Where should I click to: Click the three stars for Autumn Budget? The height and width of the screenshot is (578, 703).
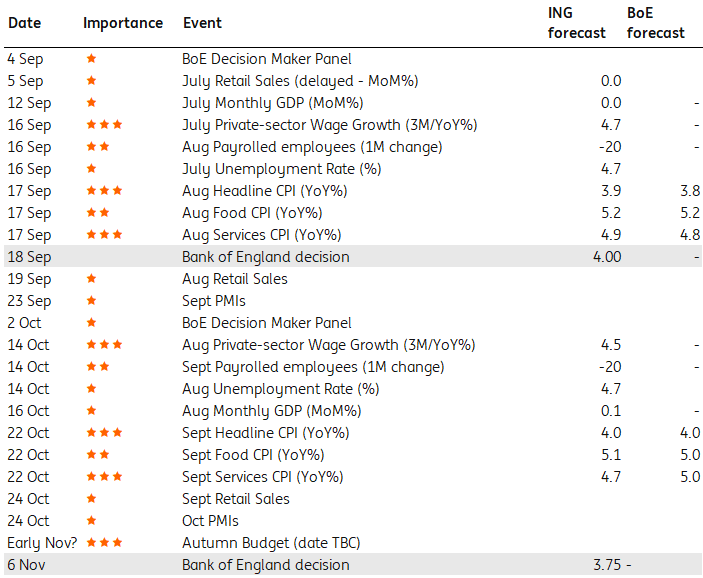tap(104, 543)
